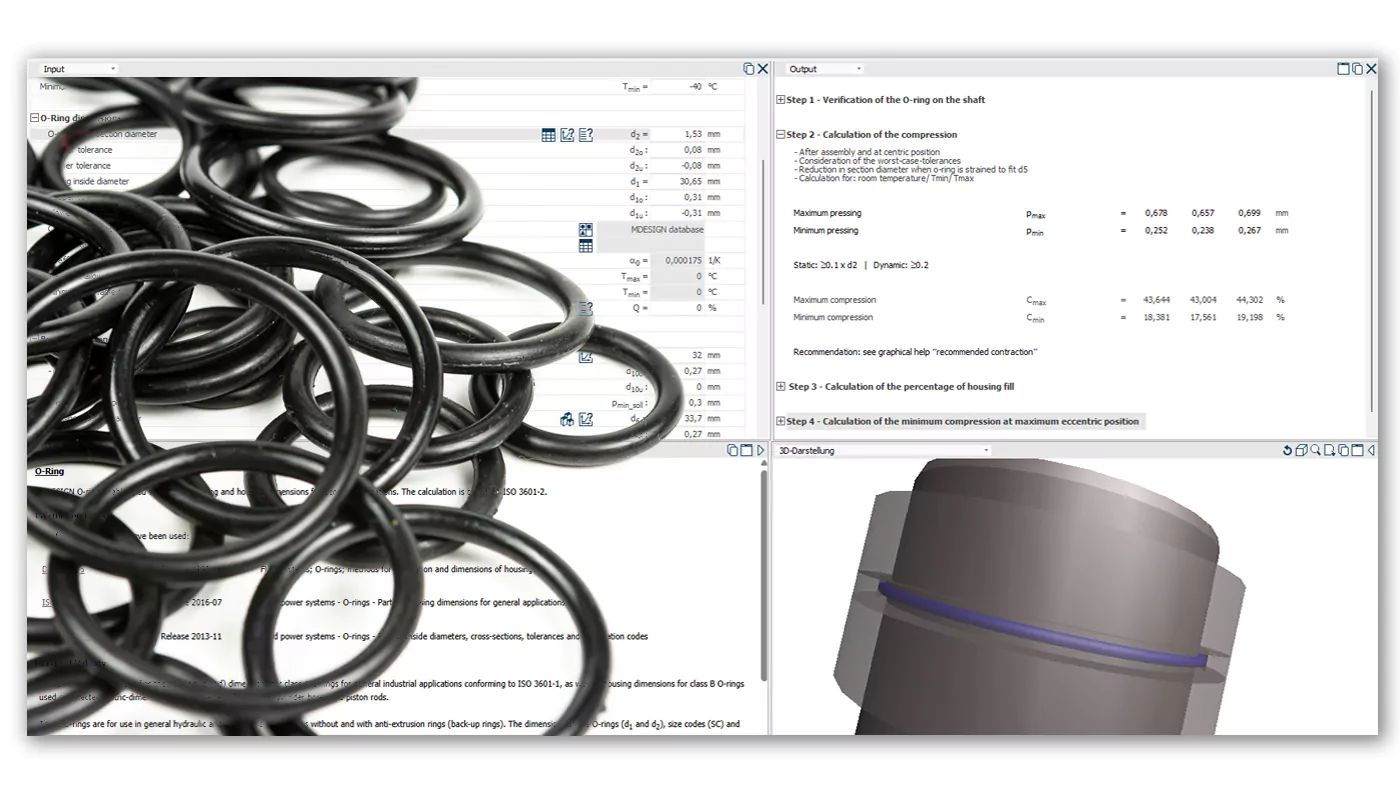
Task: Click the d2 value field showing 1,53
Action: (x=678, y=135)
